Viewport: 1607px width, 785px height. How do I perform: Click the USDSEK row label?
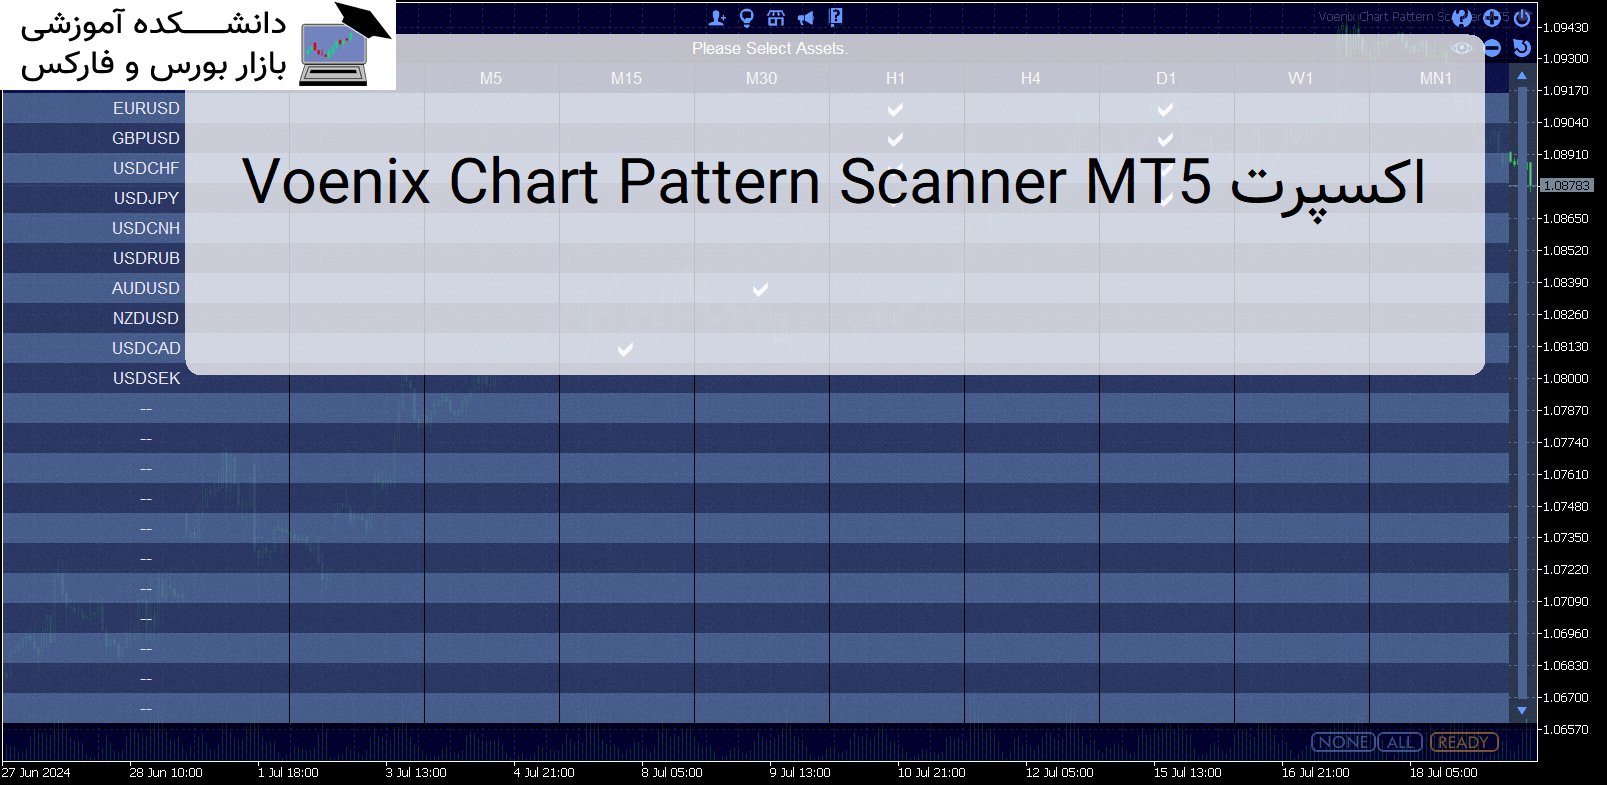coord(146,378)
